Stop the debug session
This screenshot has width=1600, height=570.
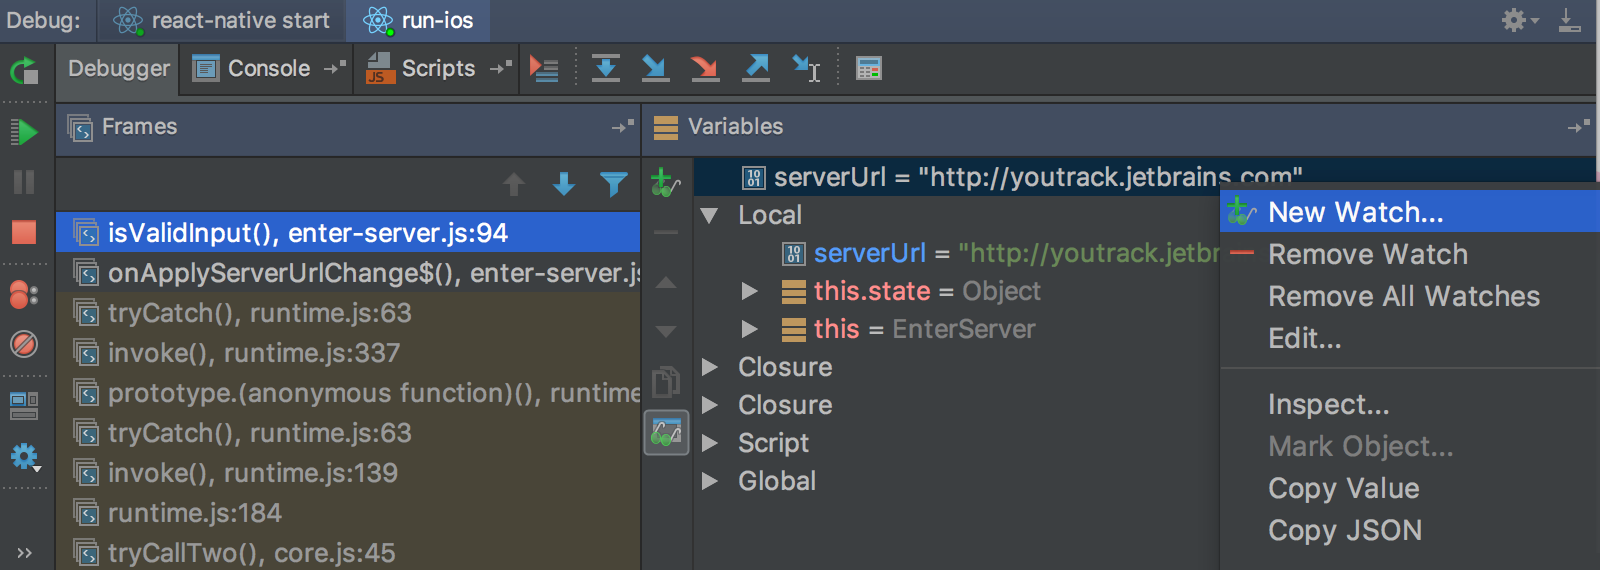coord(24,232)
